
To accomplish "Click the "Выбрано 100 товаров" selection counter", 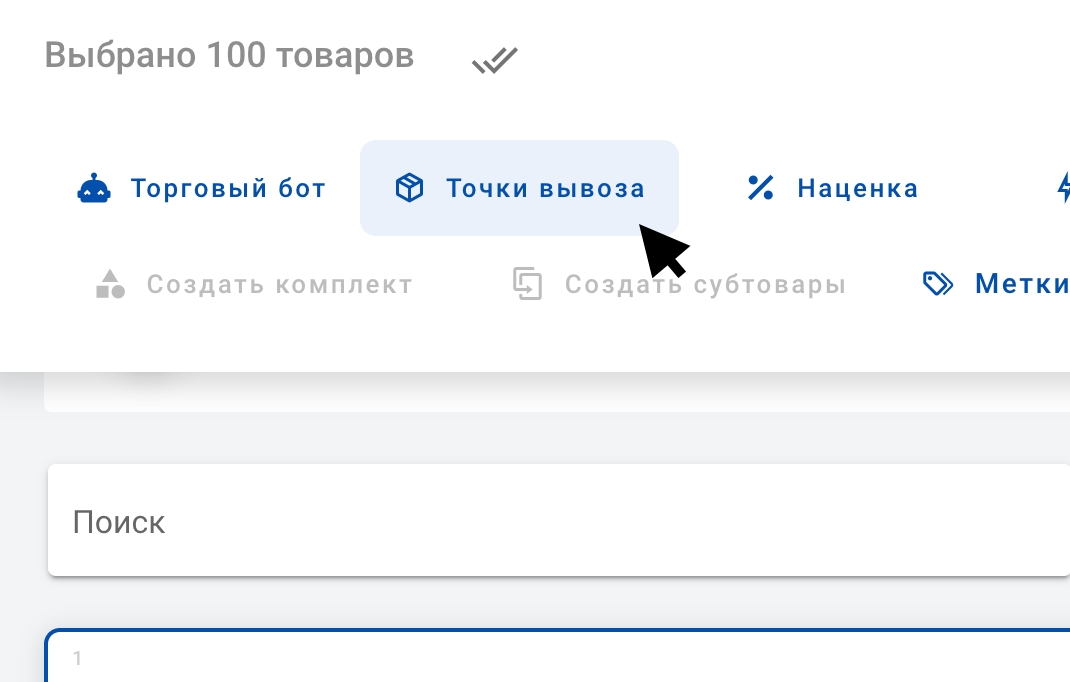I will (x=229, y=56).
